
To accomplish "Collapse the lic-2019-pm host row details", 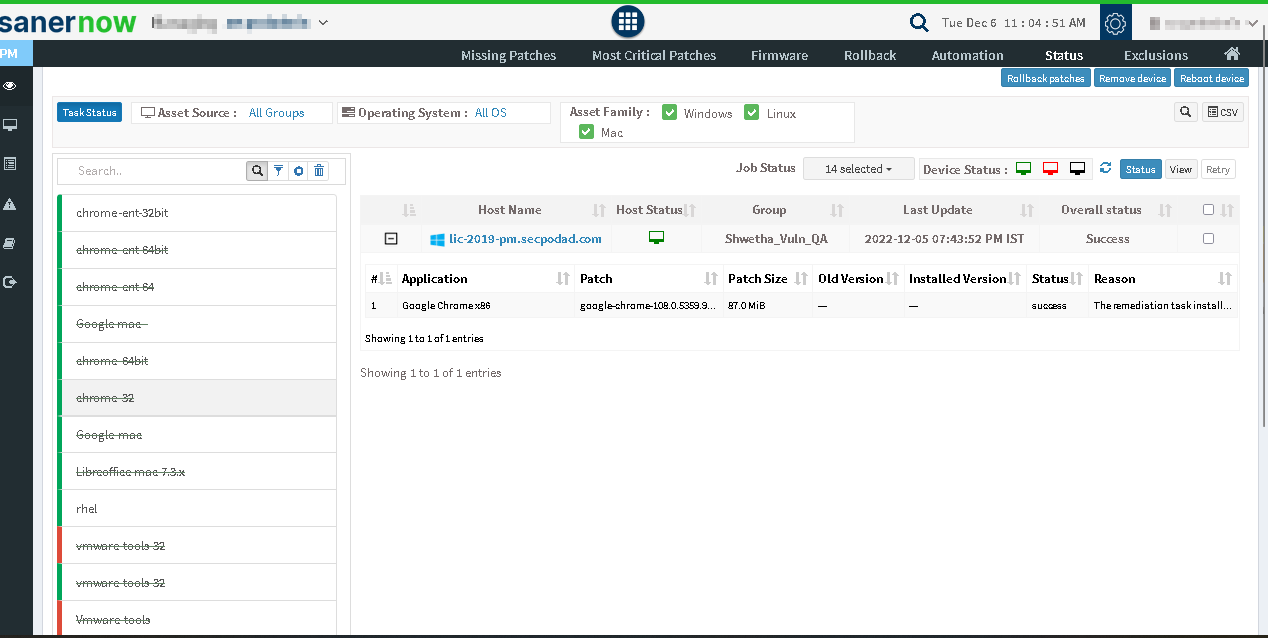I will 391,239.
